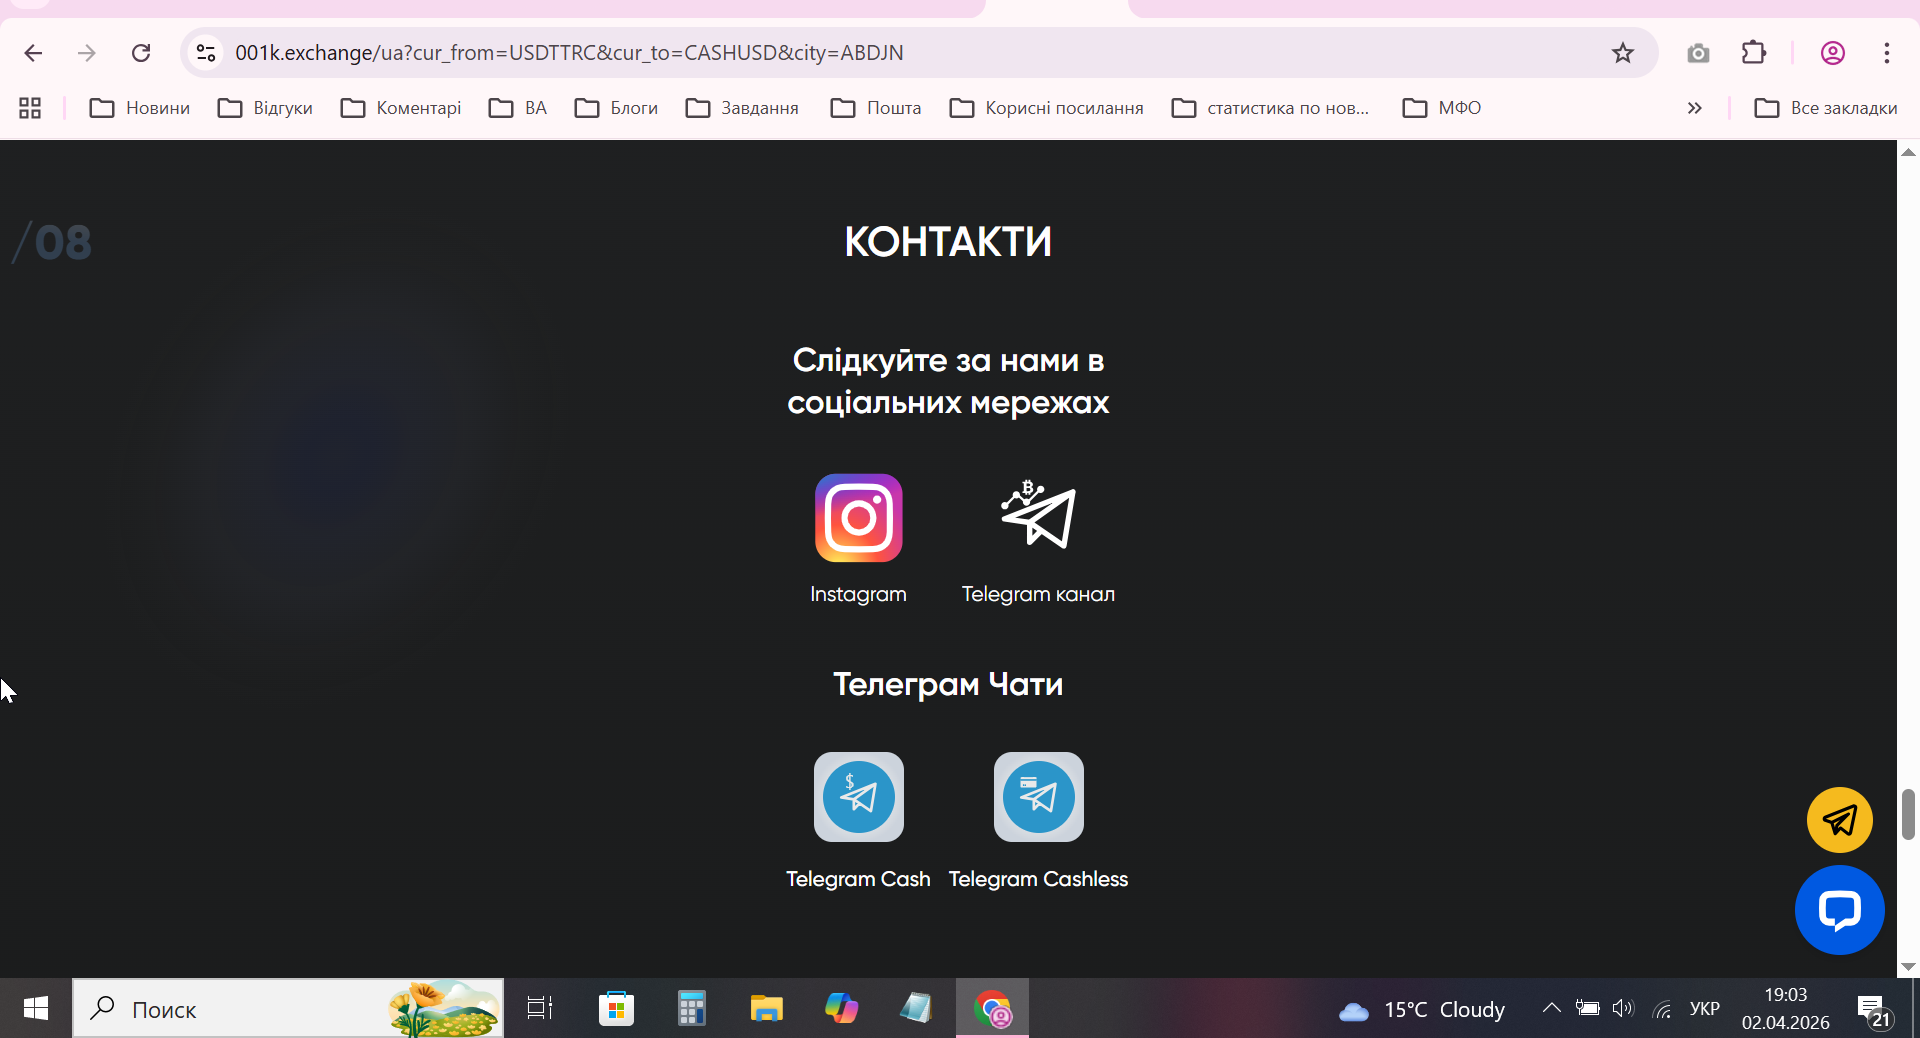Click the Телеграм Чати heading
1920x1038 pixels.
click(948, 684)
